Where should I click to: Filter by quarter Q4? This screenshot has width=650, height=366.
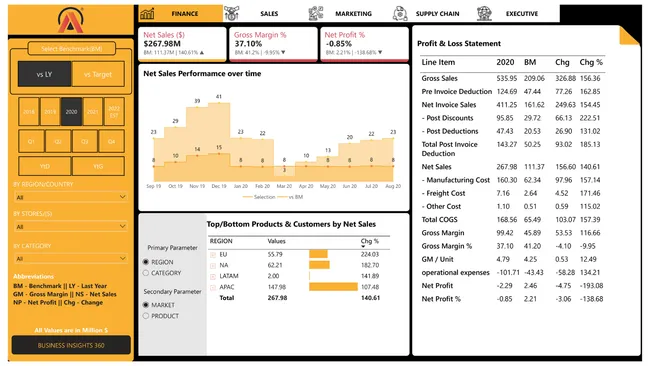coord(112,141)
